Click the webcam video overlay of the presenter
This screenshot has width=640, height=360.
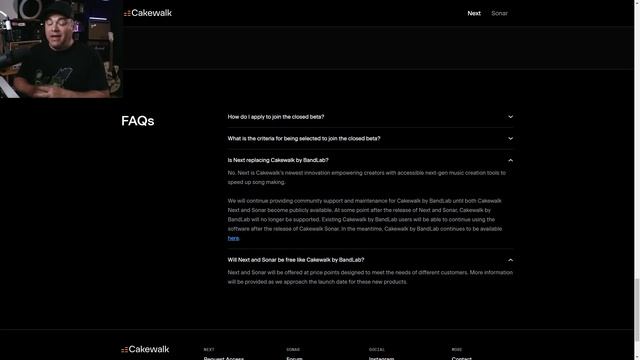(61, 49)
